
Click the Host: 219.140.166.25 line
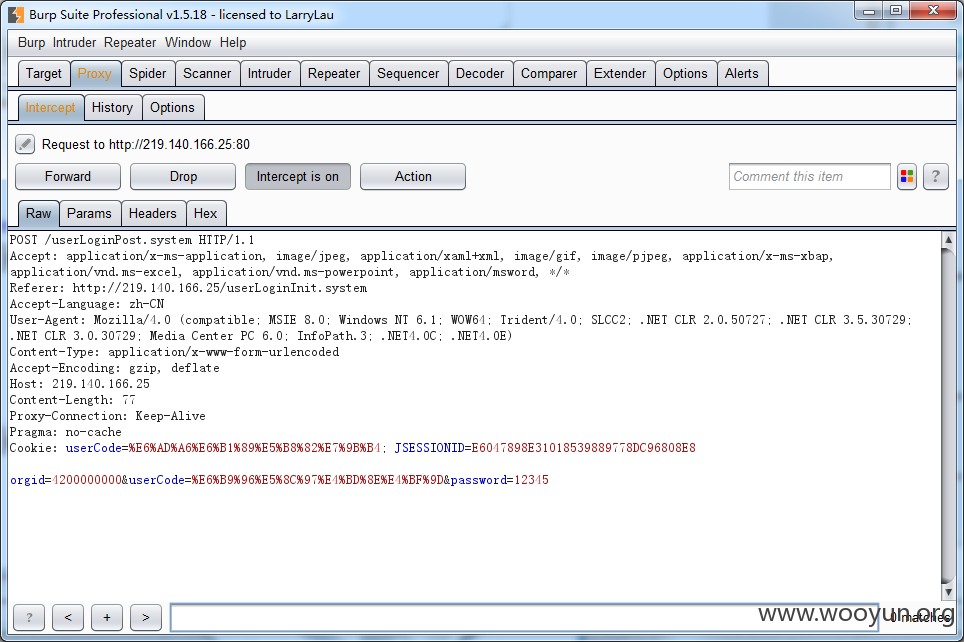coord(79,384)
